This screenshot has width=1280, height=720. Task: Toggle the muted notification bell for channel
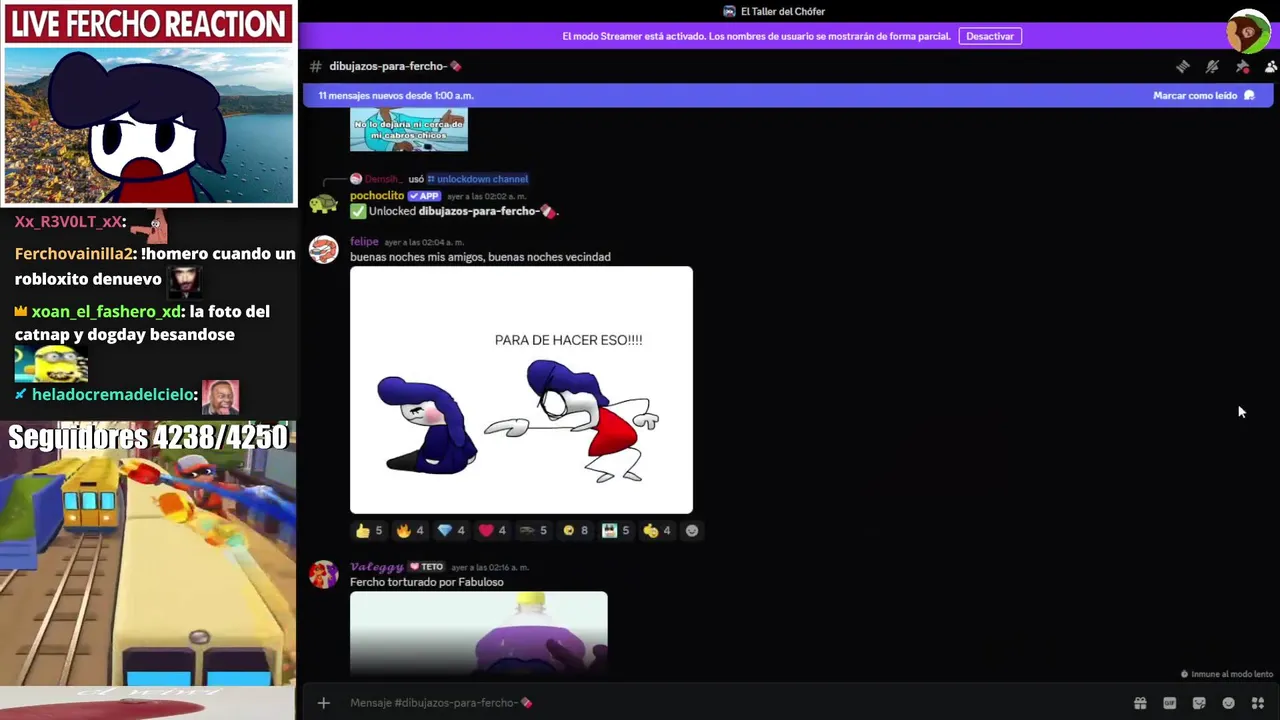point(1212,66)
